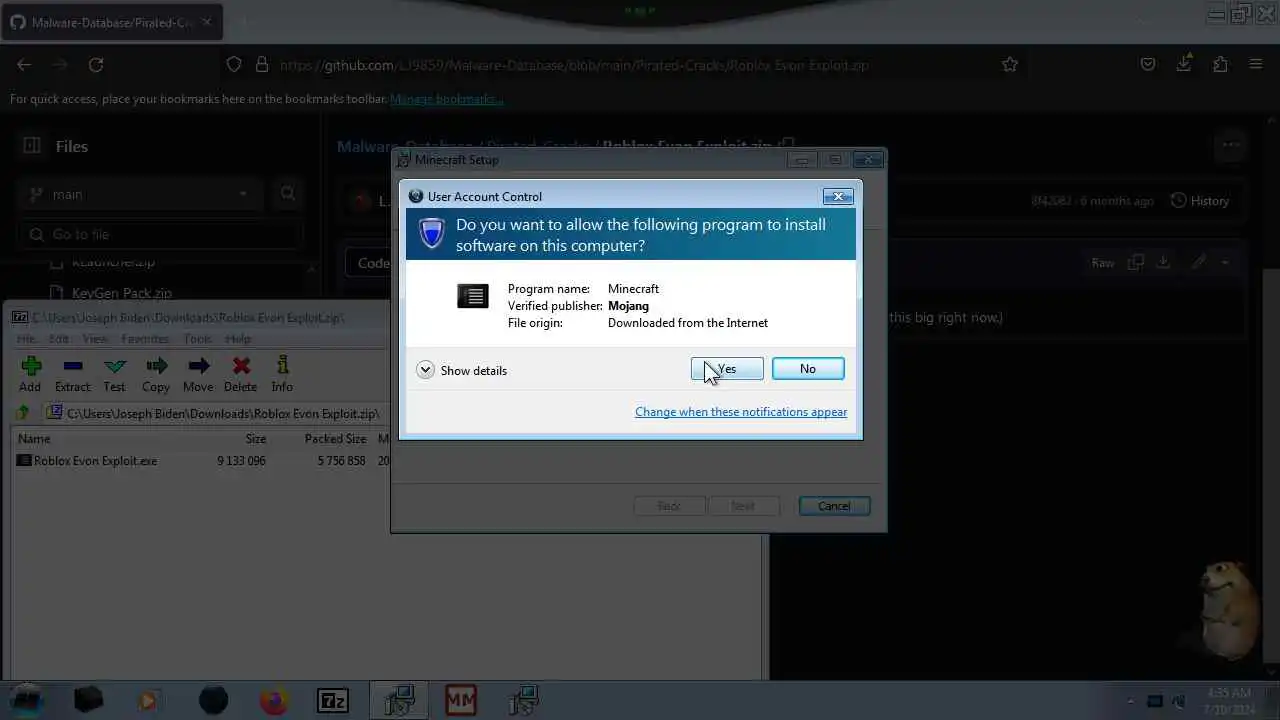Open the edit options dropdown arrow on GitHub
The image size is (1280, 720).
point(1225,263)
